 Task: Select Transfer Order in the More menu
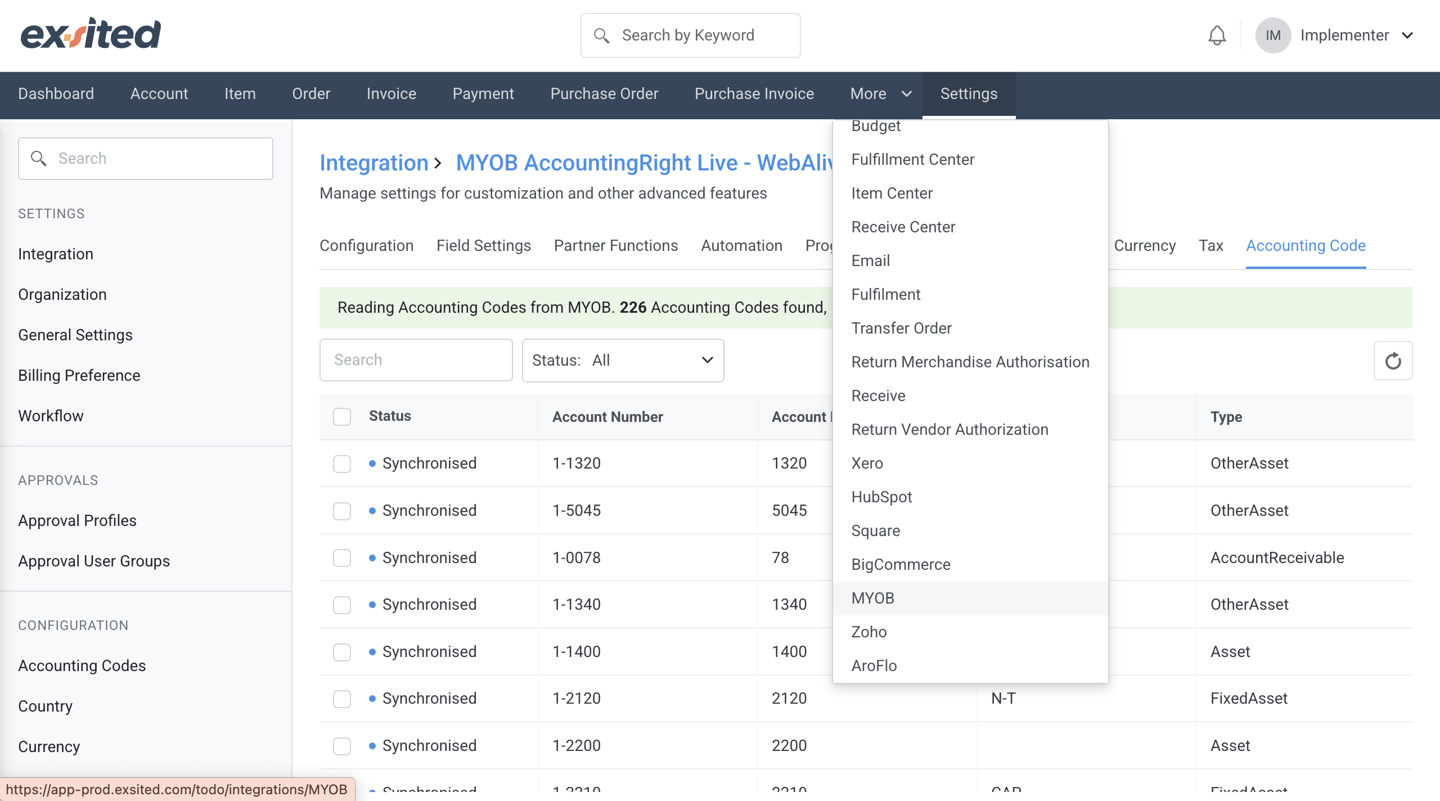pyautogui.click(x=970, y=329)
